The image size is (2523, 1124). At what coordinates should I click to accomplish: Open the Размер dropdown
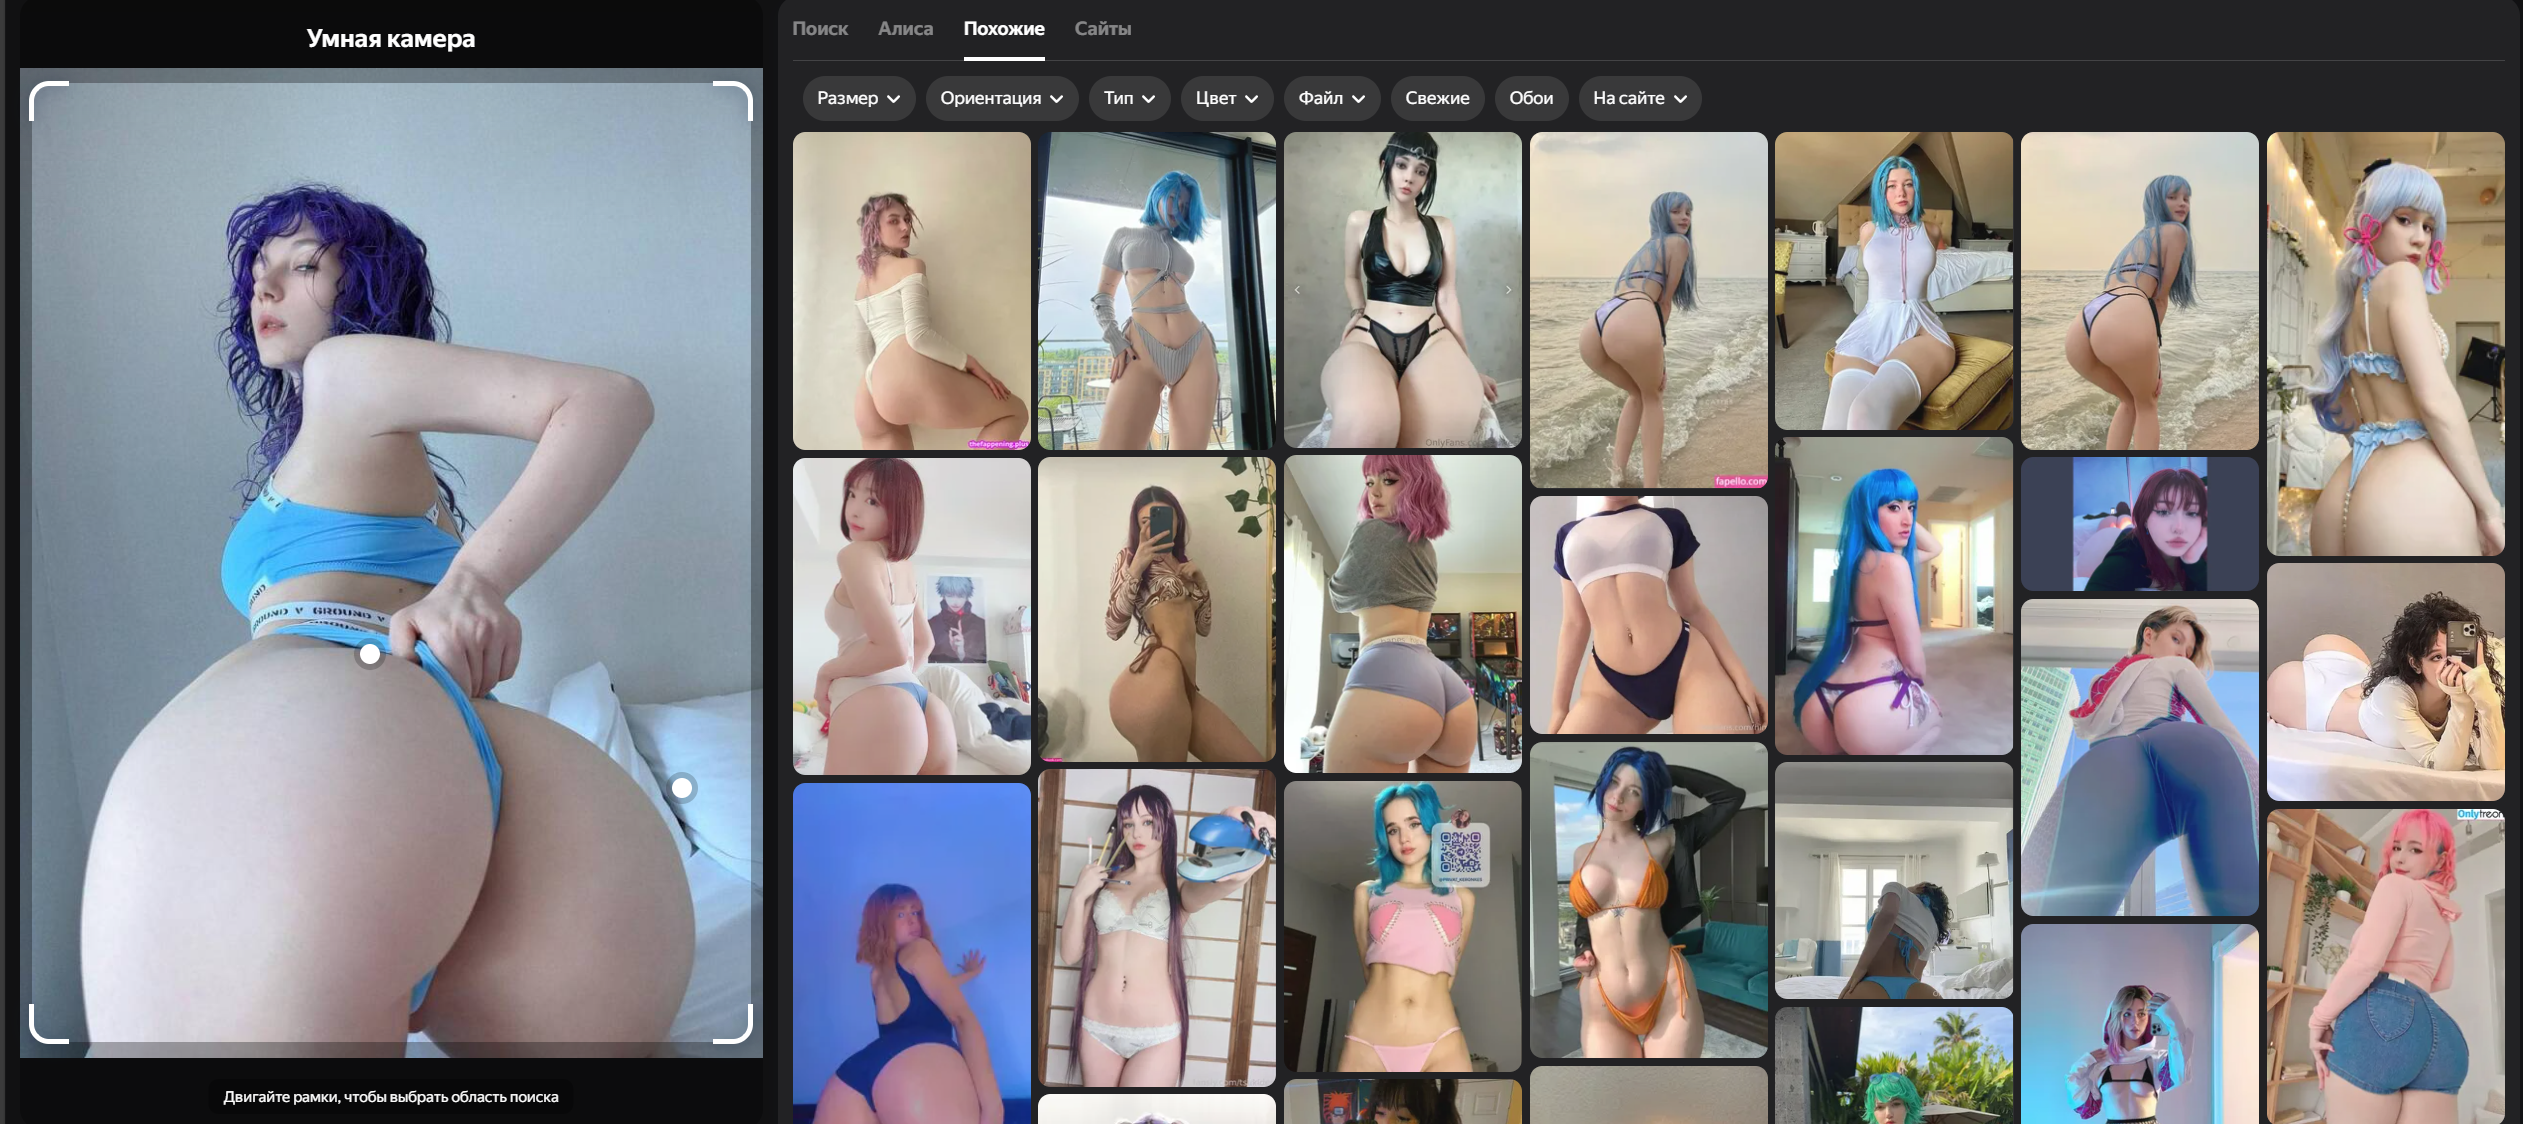[x=858, y=98]
